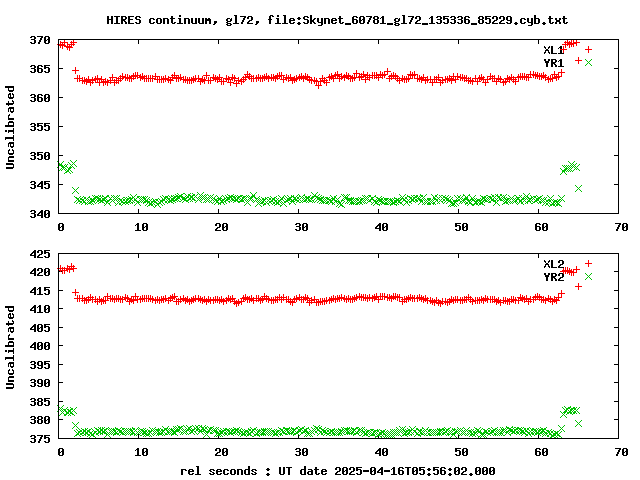Click y-axis value 415 on bottom plot

[40, 291]
